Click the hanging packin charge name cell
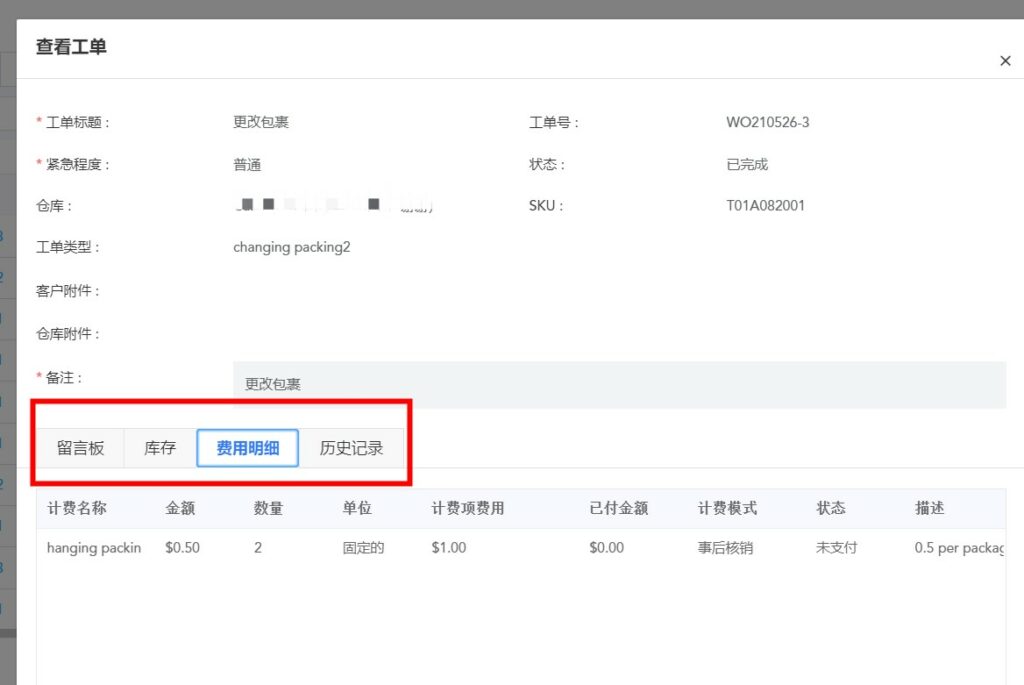 point(94,547)
